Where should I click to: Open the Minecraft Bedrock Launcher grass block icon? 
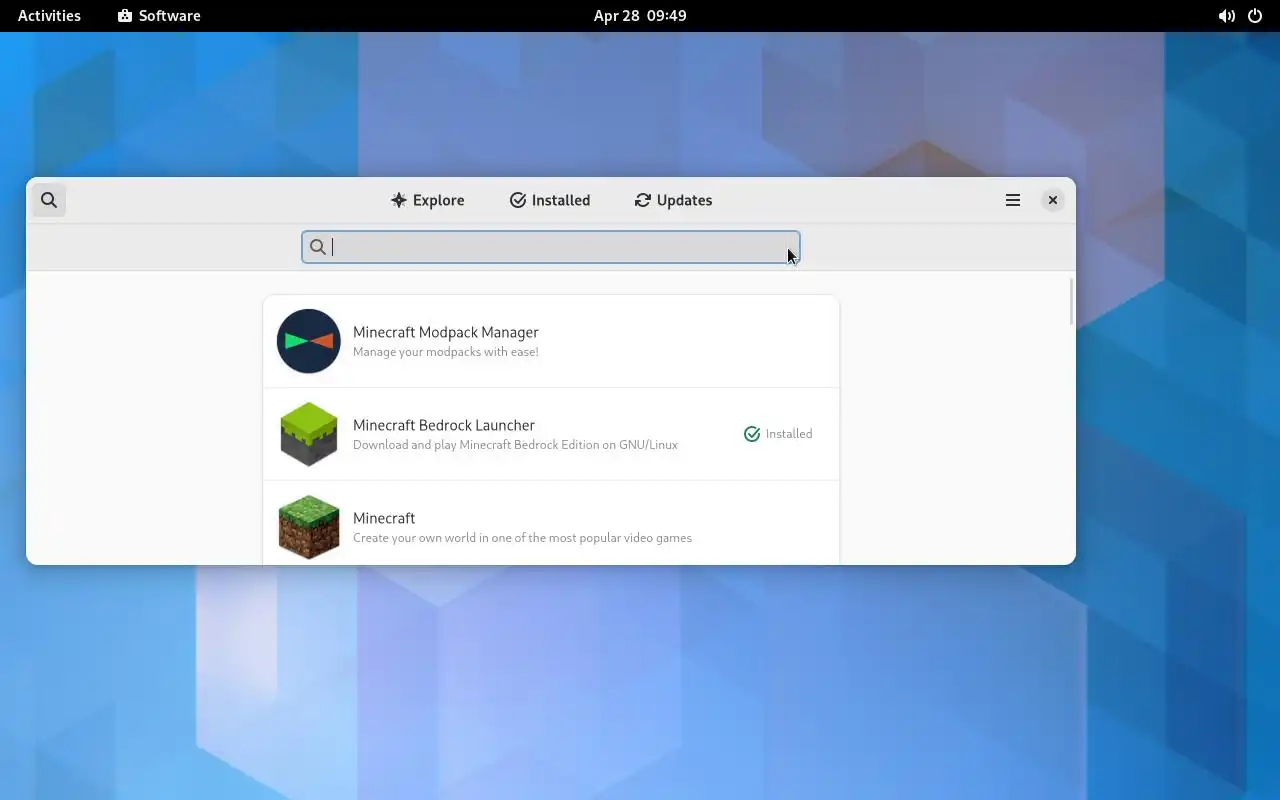pyautogui.click(x=309, y=434)
